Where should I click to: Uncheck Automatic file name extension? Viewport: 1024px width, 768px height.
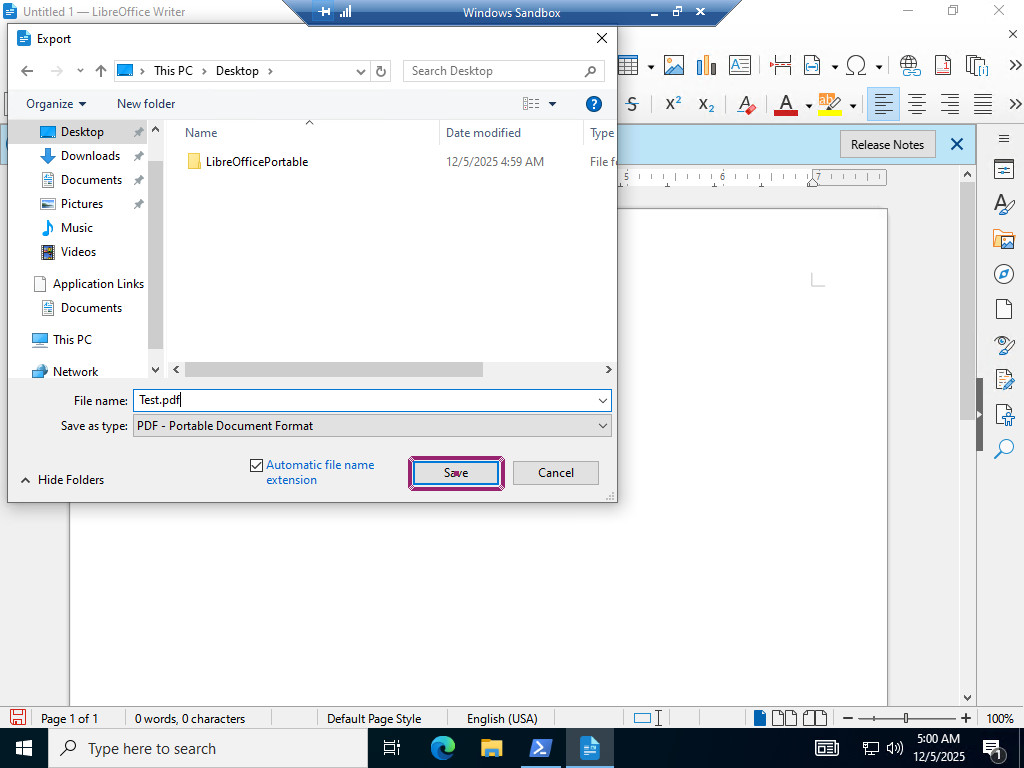pyautogui.click(x=257, y=465)
